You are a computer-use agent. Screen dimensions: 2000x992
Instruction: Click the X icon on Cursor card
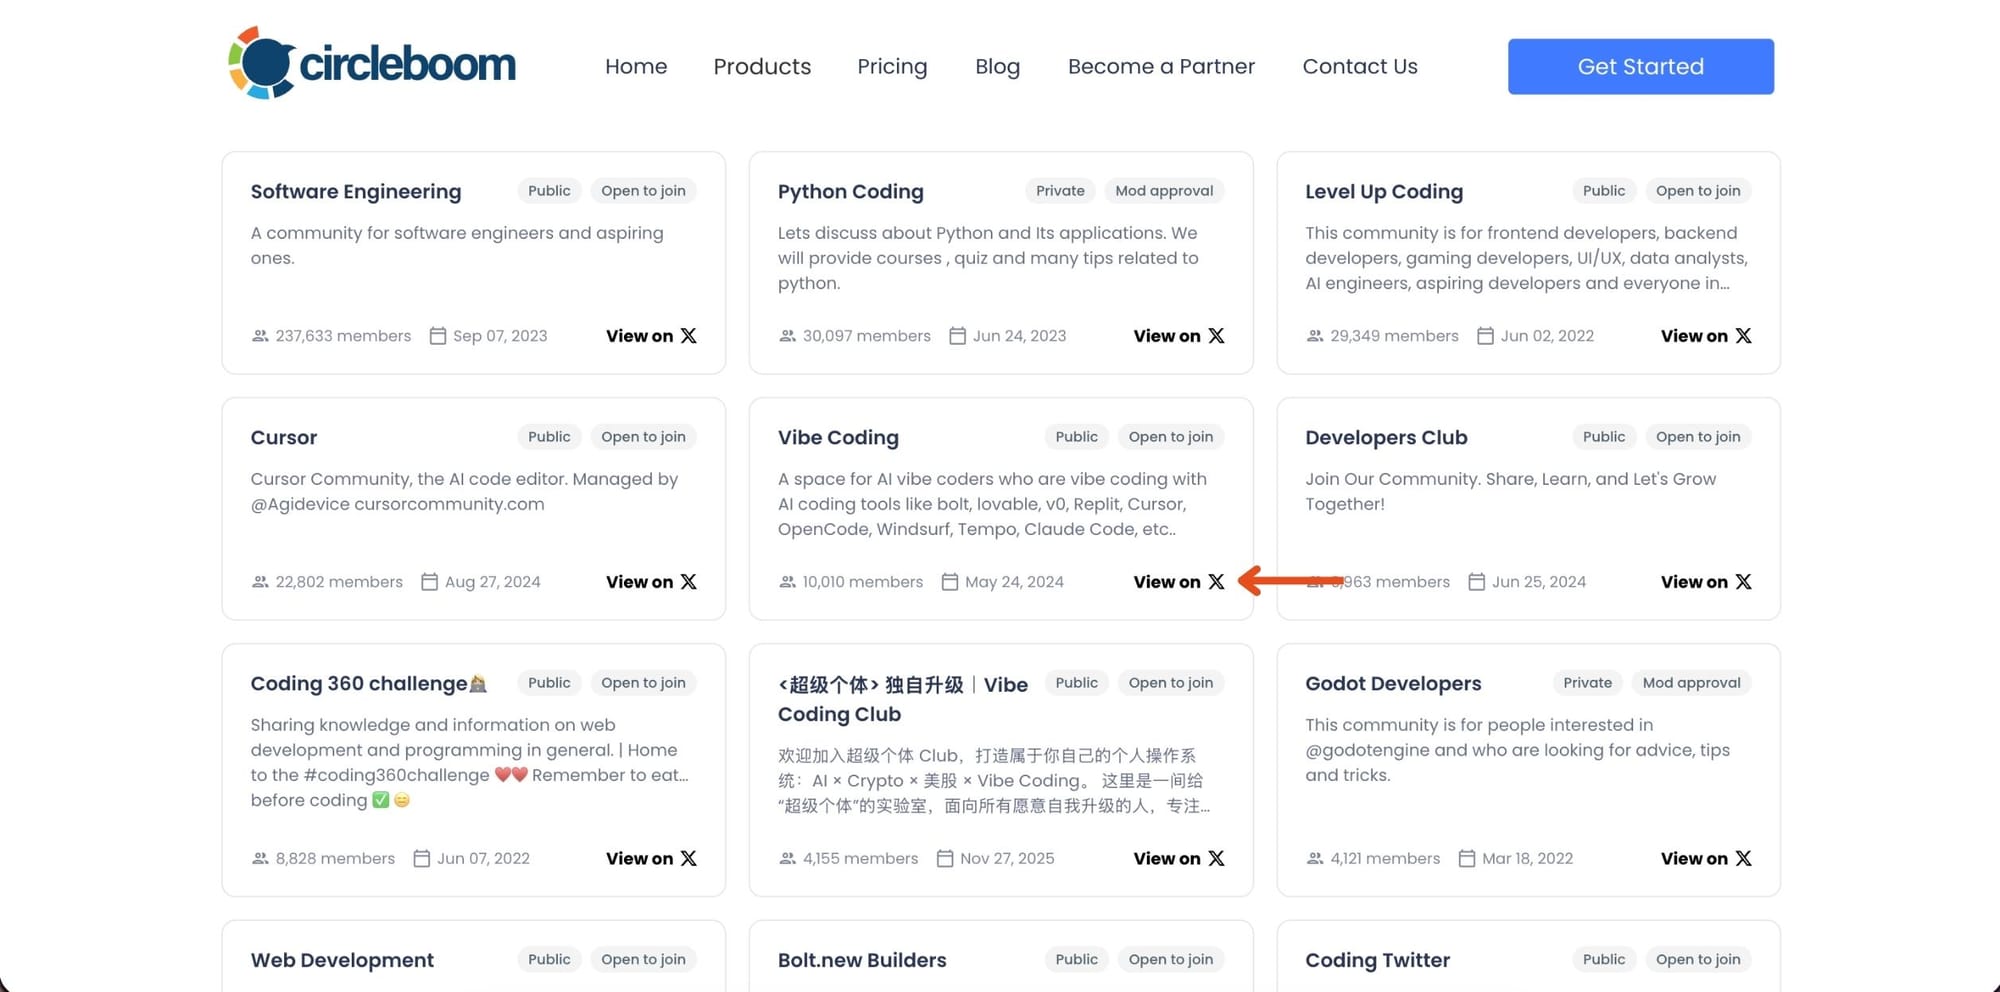pyautogui.click(x=688, y=582)
